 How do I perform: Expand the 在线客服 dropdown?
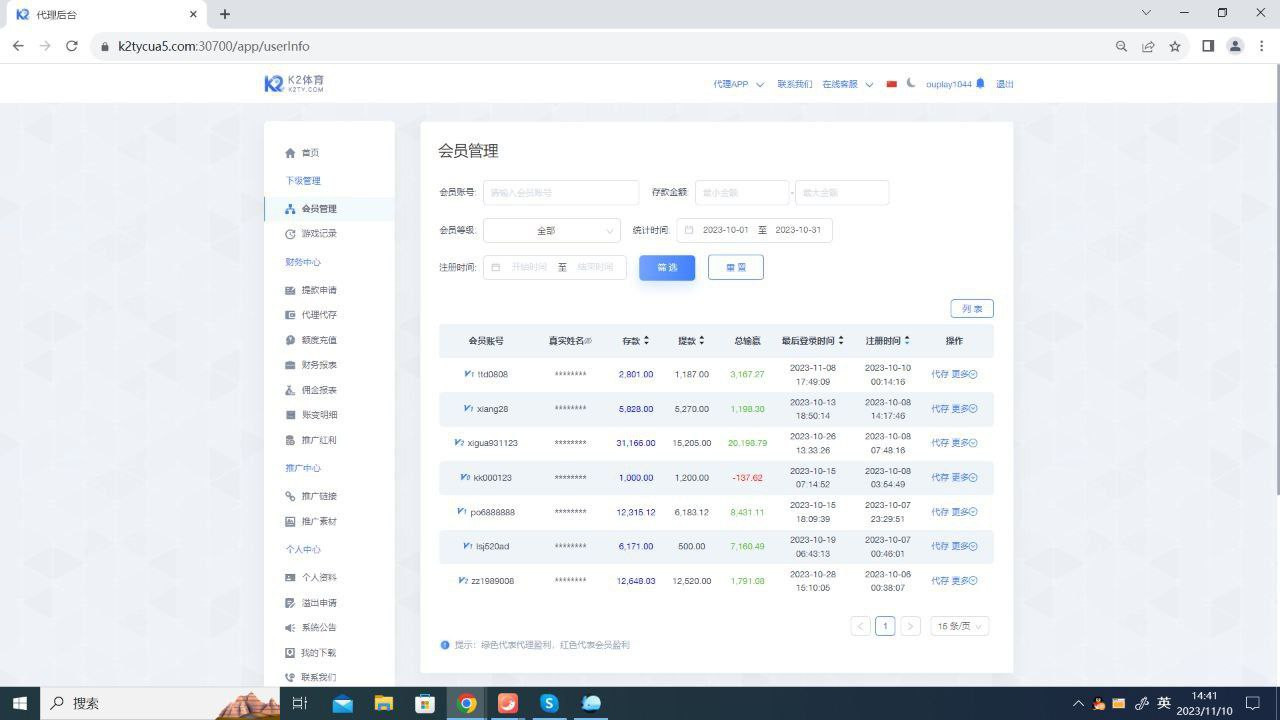847,84
